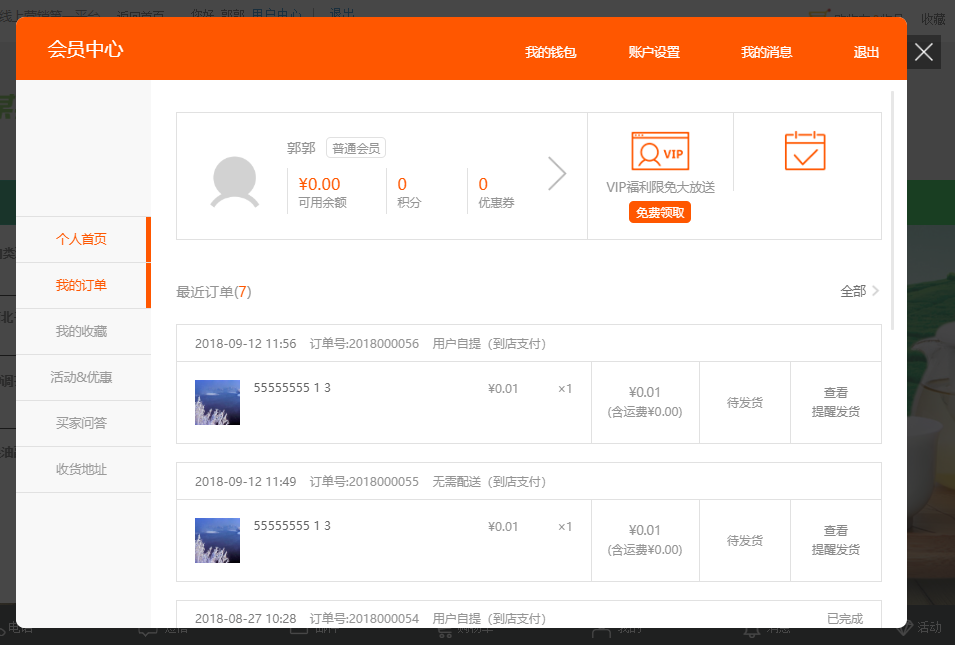
Task: Select 我的订单 in the sidebar
Action: (81, 285)
